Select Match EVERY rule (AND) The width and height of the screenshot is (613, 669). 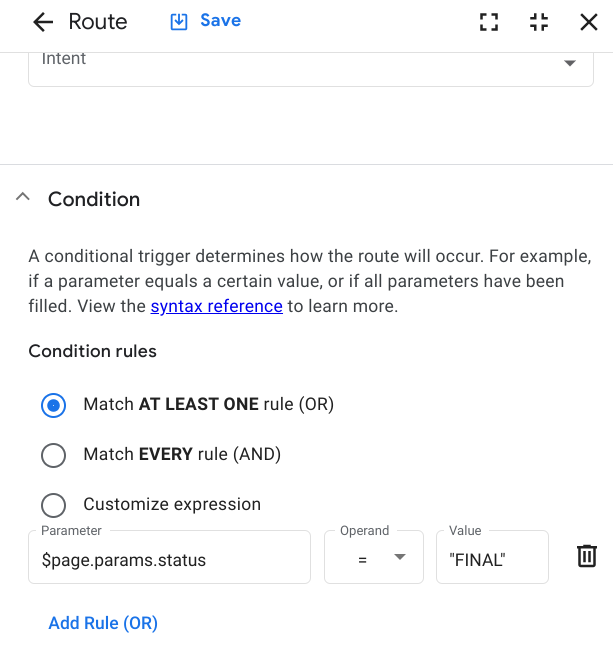[x=54, y=455]
